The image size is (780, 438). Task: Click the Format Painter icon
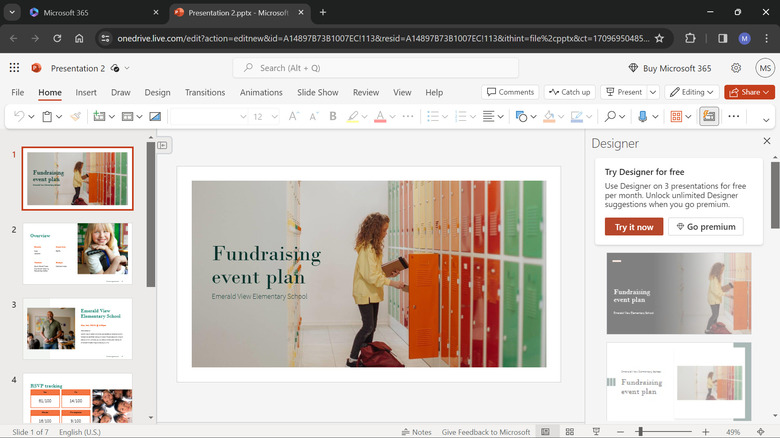tap(75, 117)
